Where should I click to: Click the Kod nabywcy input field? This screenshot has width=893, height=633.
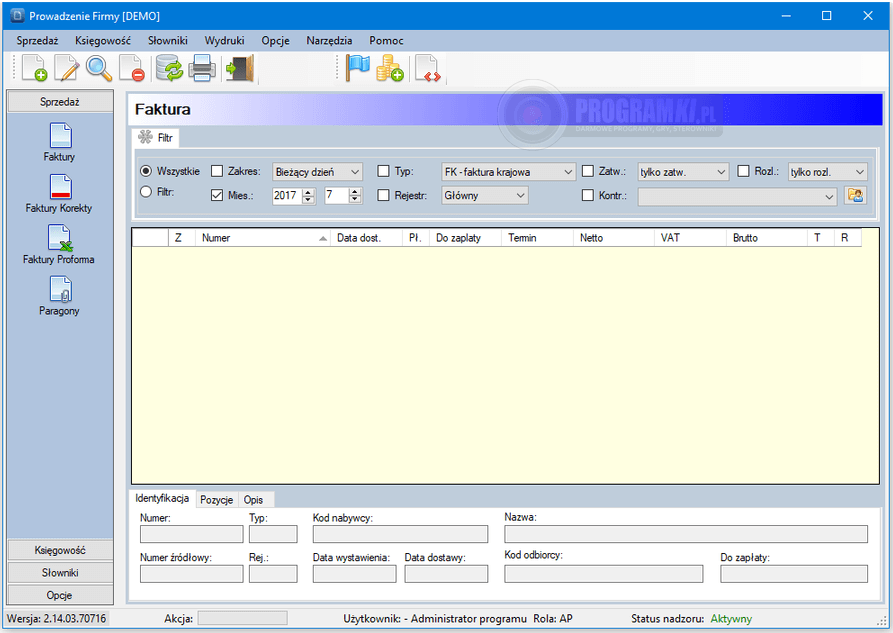tap(400, 534)
